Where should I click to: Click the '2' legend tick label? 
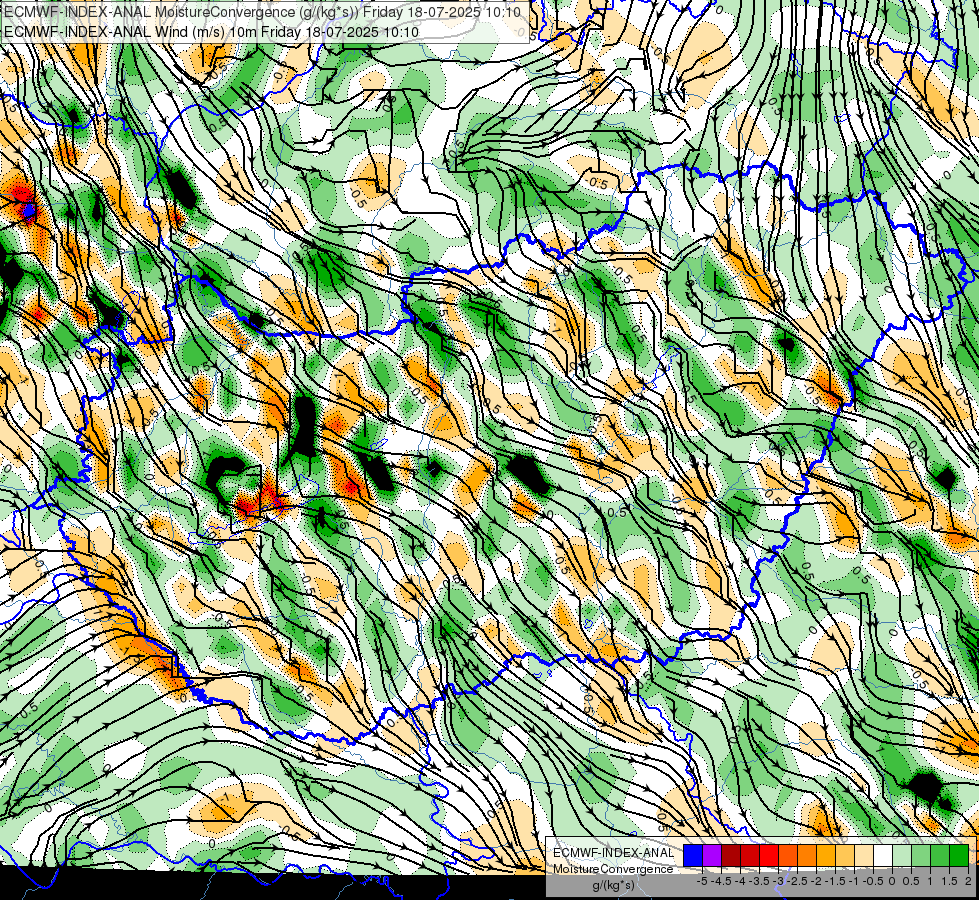coord(968,881)
